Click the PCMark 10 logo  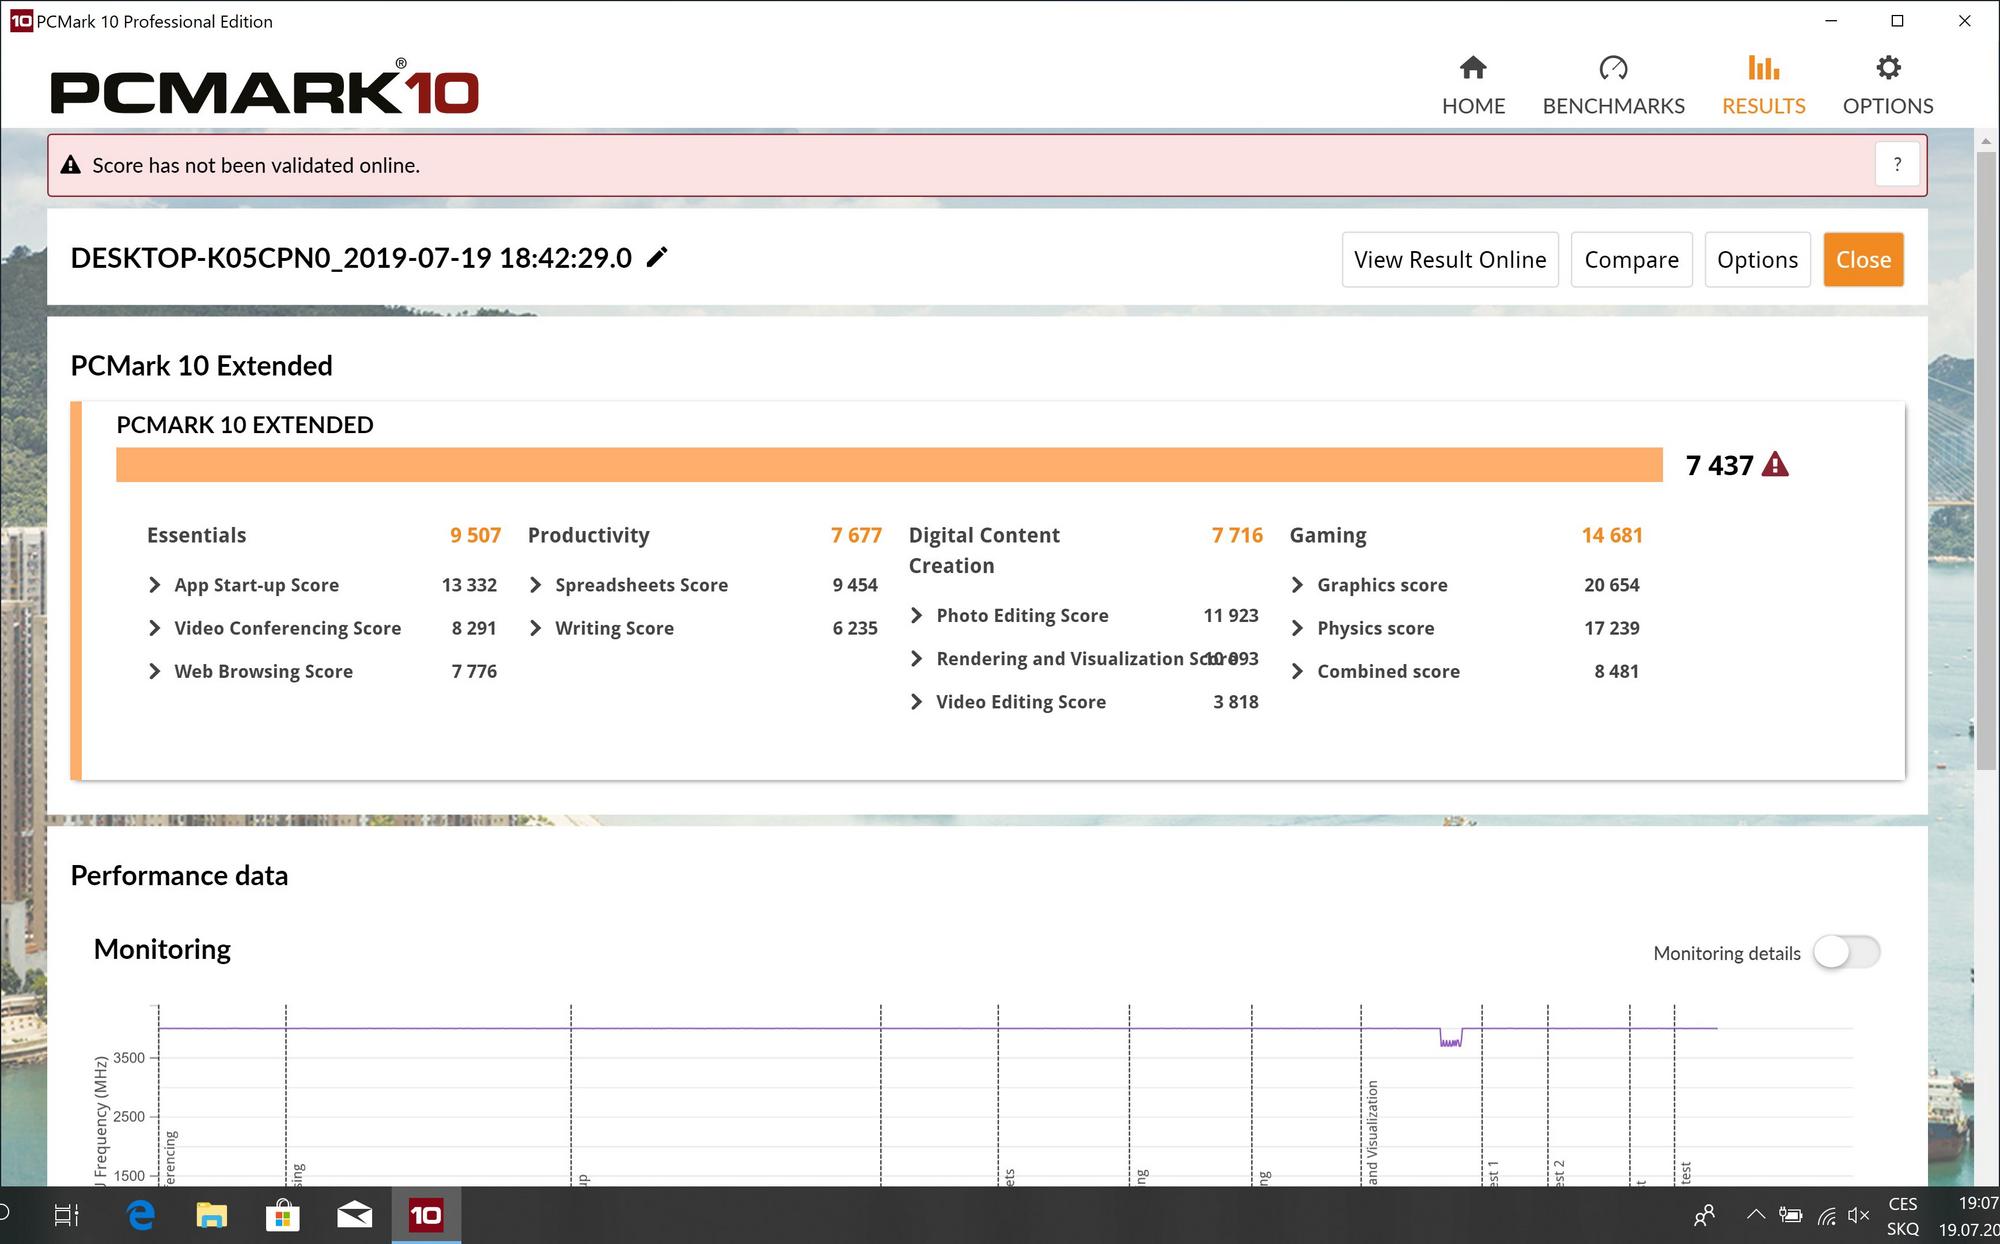click(265, 88)
